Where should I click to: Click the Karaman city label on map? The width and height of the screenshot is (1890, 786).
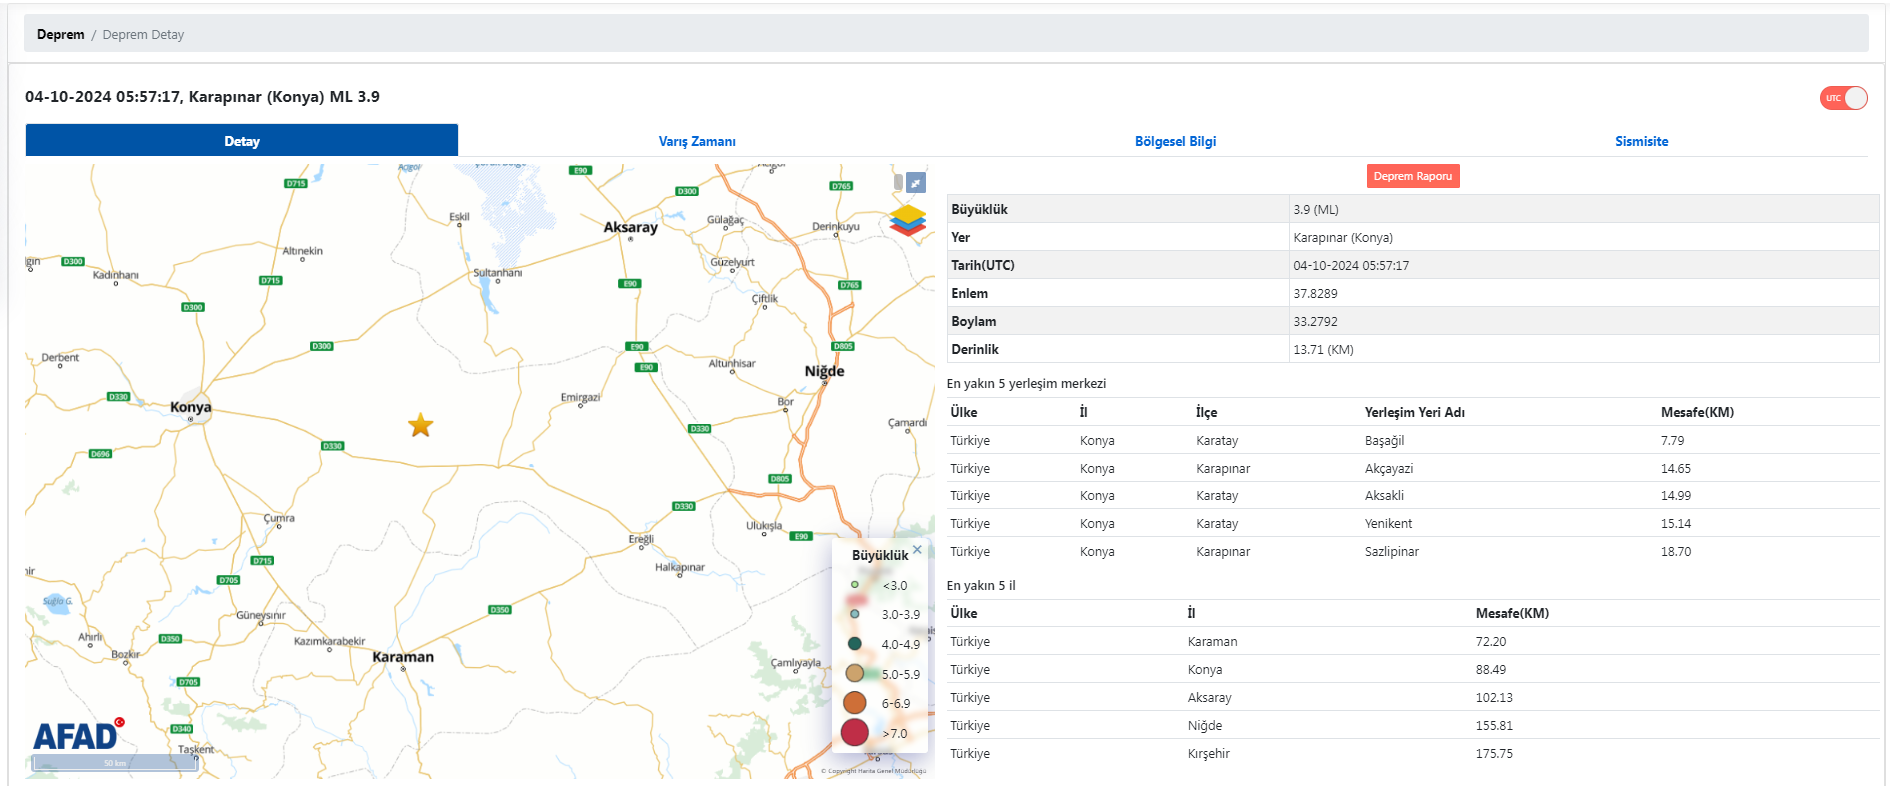[403, 657]
